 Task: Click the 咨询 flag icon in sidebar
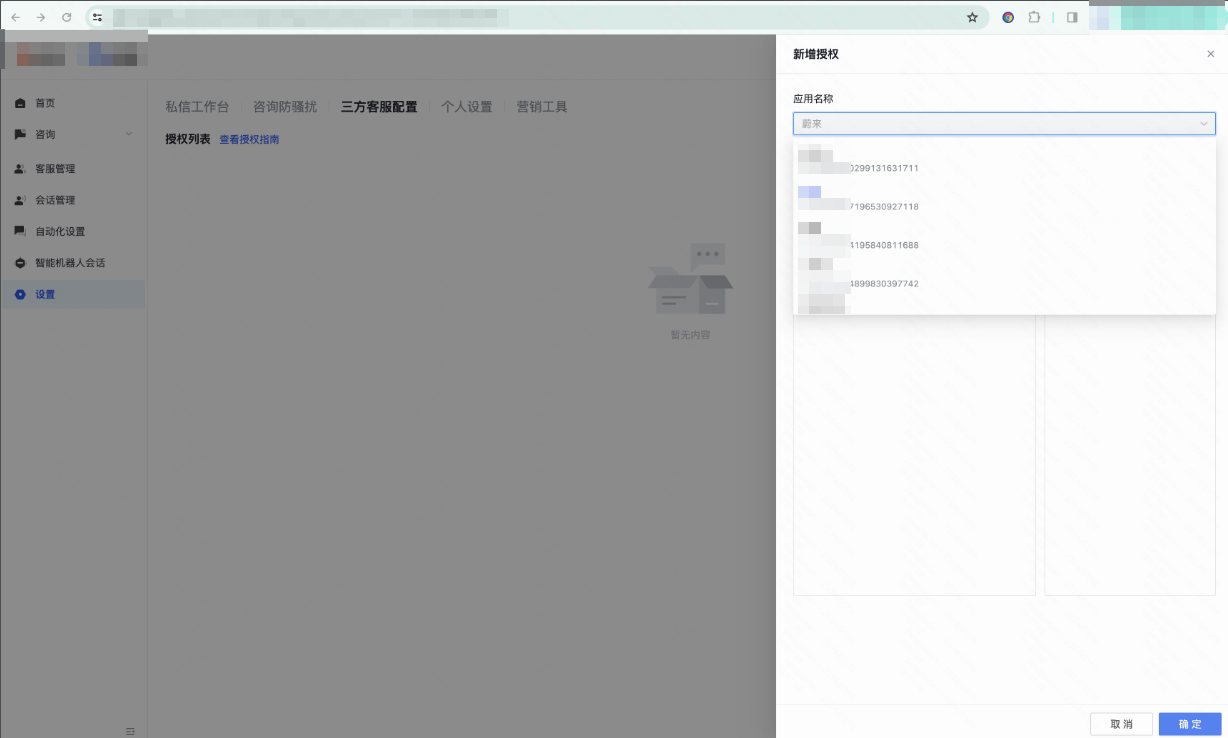tap(20, 134)
